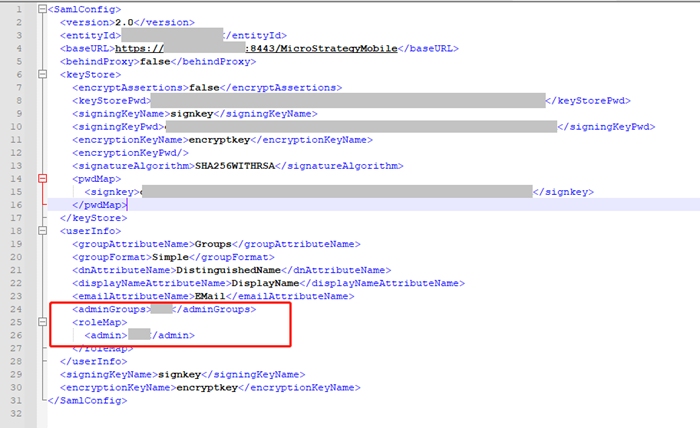The width and height of the screenshot is (700, 428).
Task: Click line number 1 in the margin
Action: 19,9
